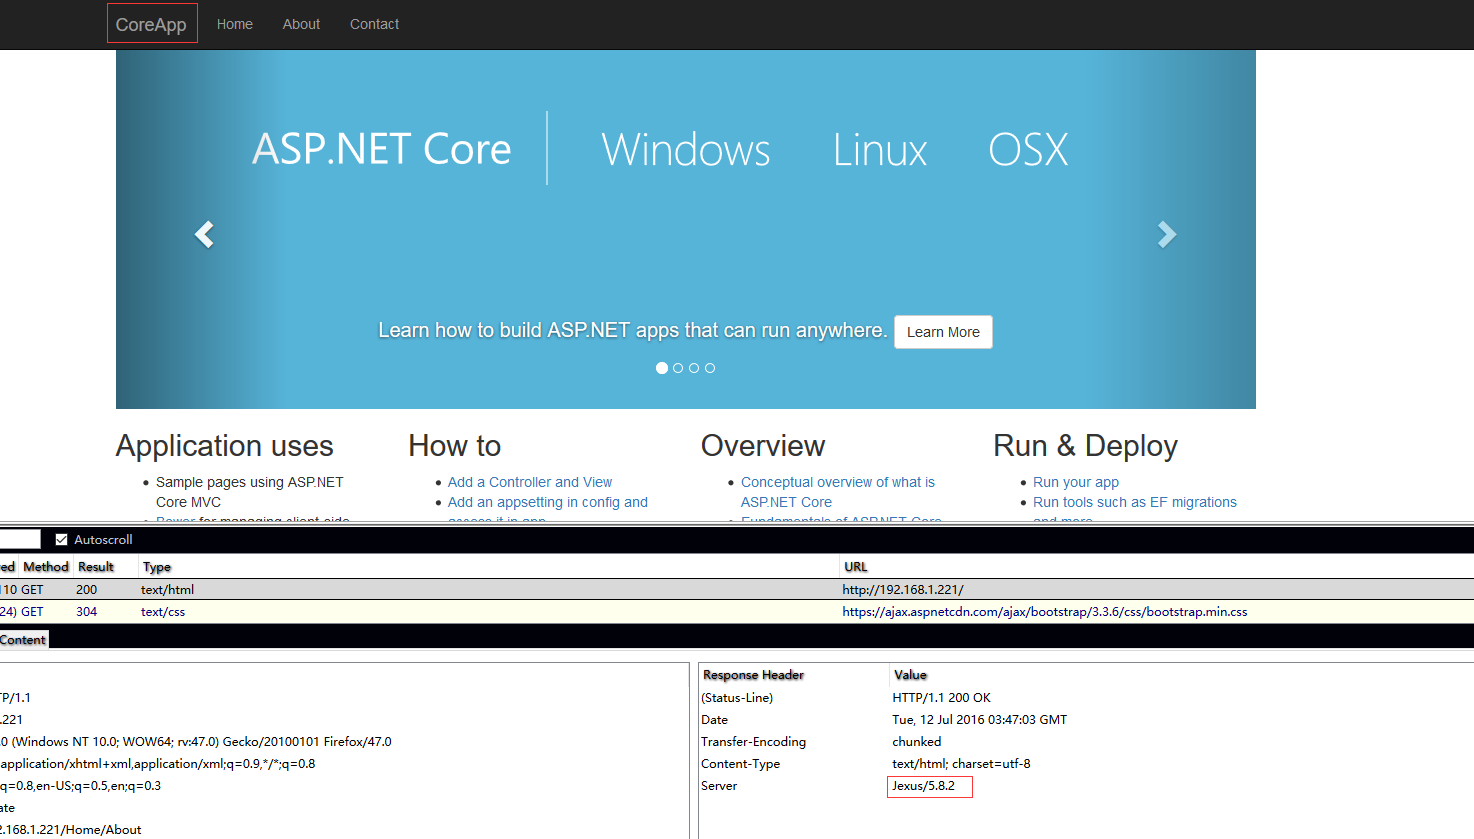Open the Contact nav item

374,24
